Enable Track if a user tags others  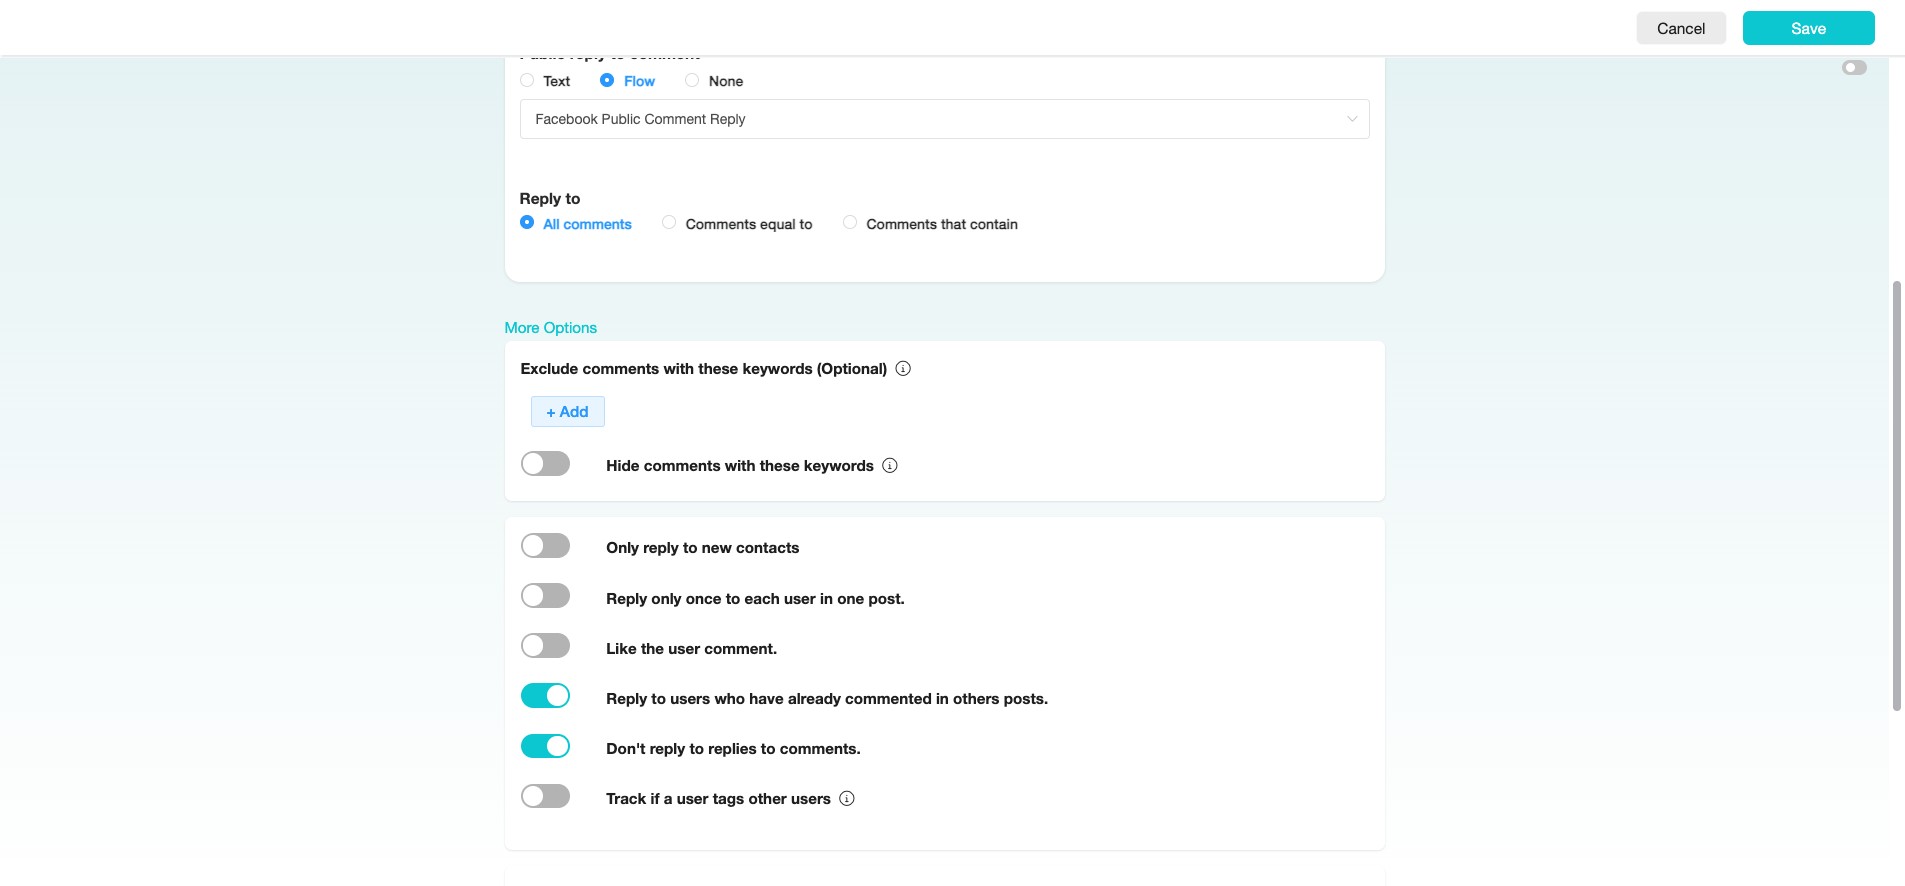[x=545, y=796]
